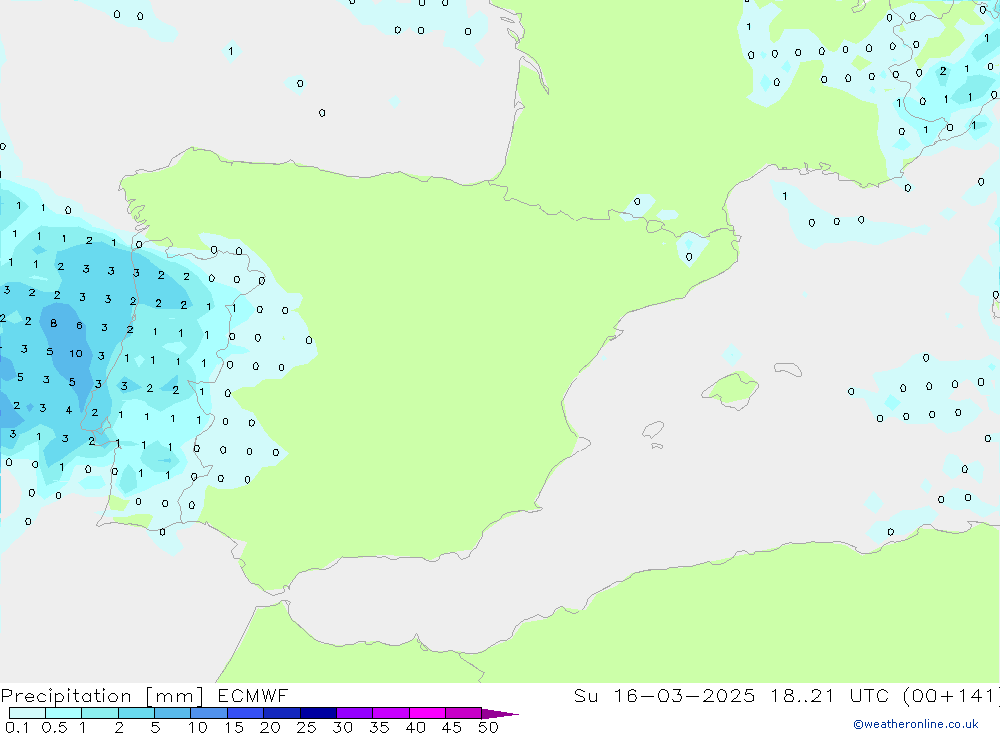Click the 25–30 mm navy legend swatch

(318, 713)
